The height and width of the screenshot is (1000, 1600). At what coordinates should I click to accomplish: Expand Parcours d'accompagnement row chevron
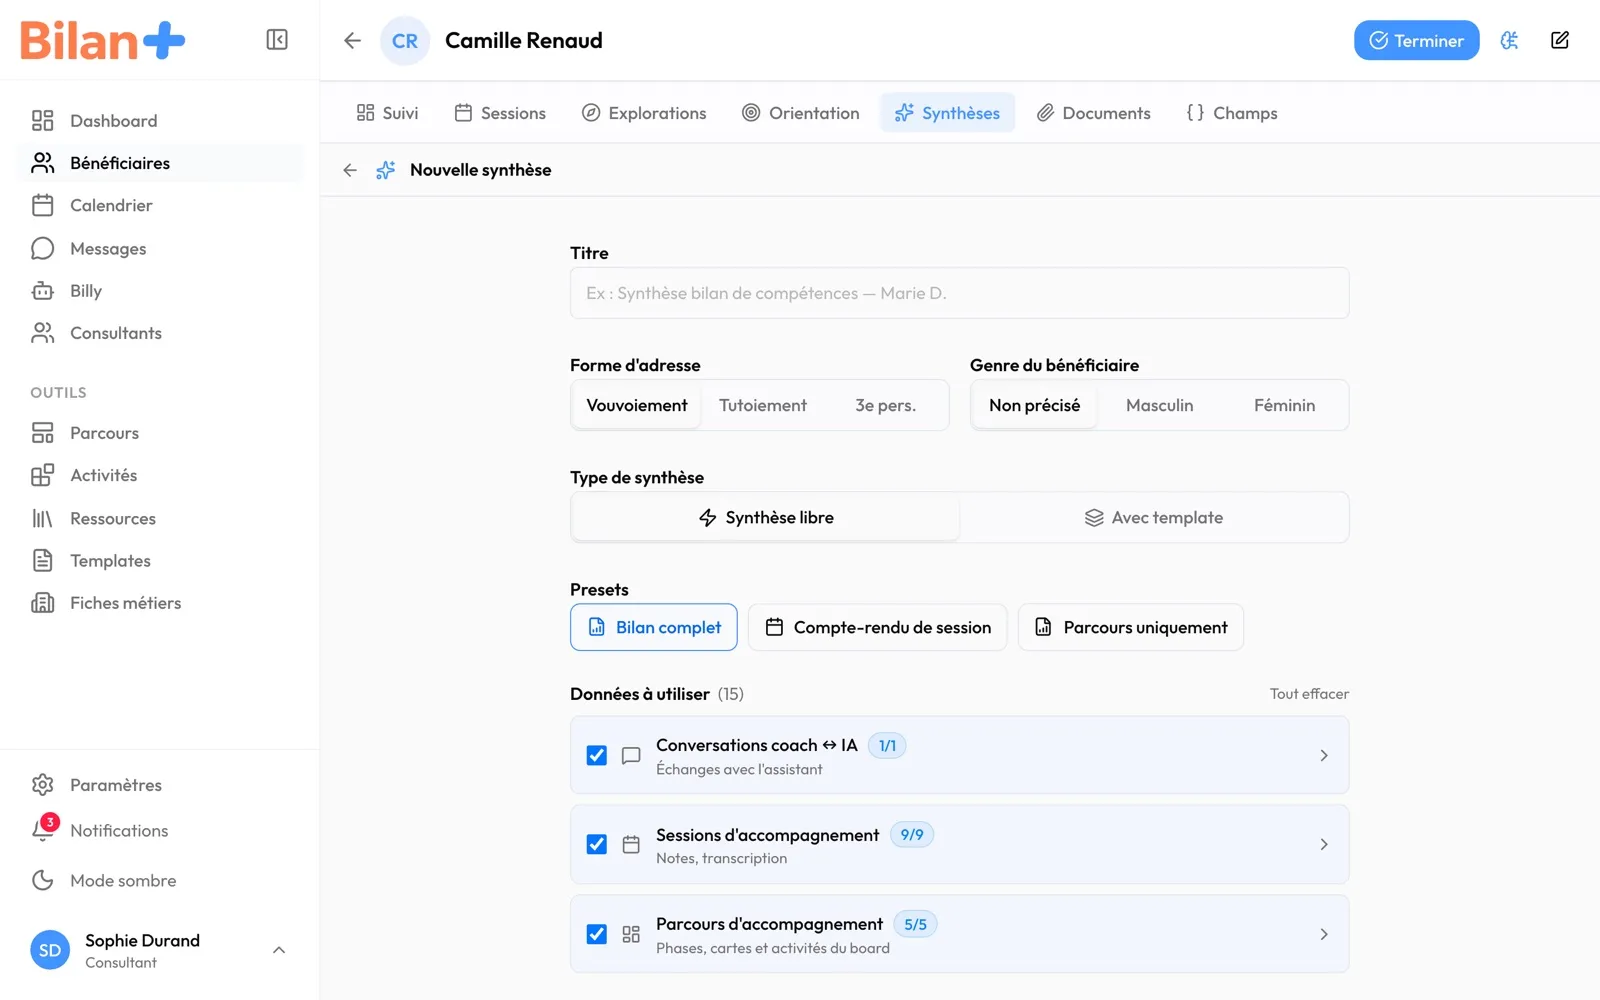(x=1324, y=934)
